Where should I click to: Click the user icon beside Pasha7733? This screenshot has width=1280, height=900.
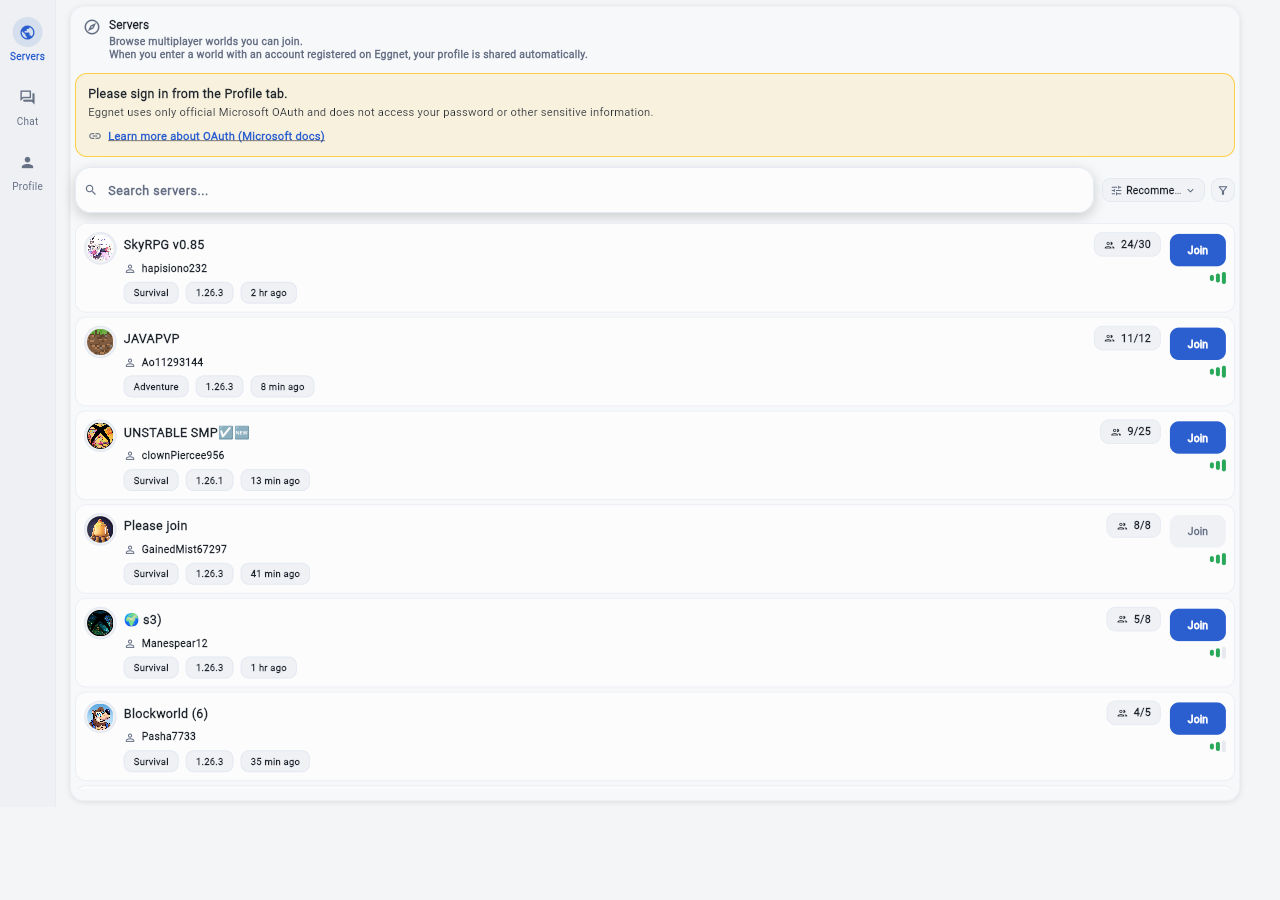pyautogui.click(x=130, y=737)
